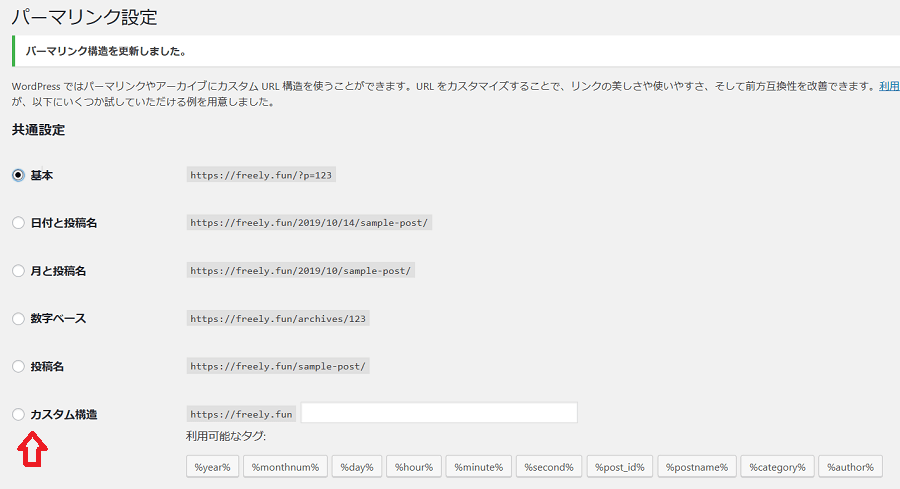Add the %second% tag
This screenshot has height=489, width=900.
(x=550, y=467)
